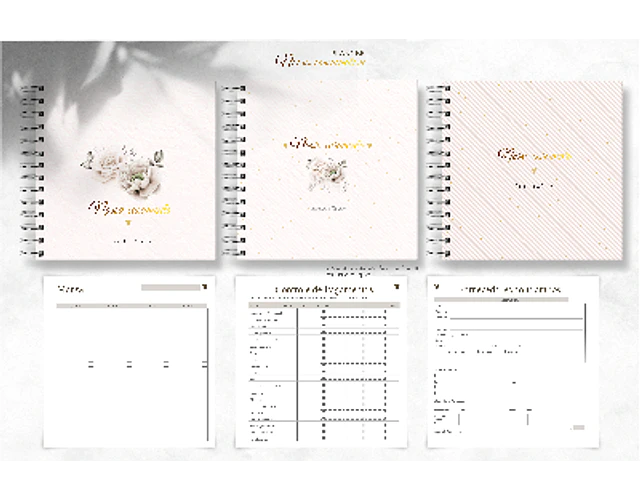Click the spiral binding of the left notebook
Image resolution: width=640 pixels, height=500 pixels.
pos(34,170)
